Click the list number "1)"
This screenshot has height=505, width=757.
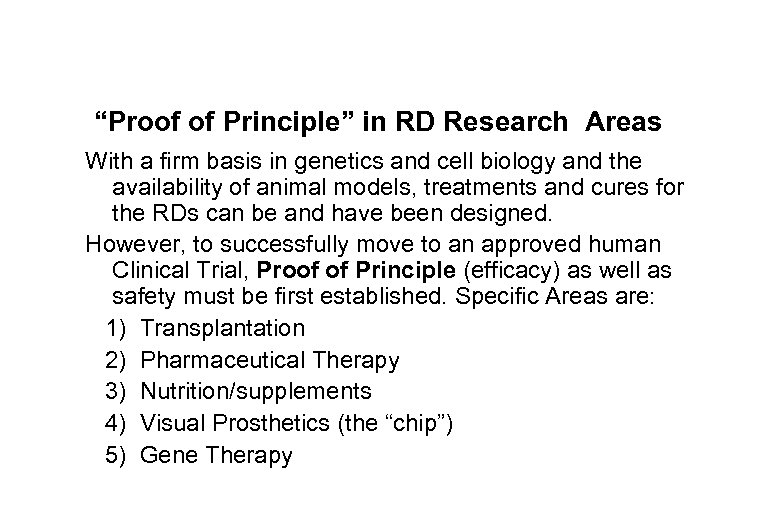pyautogui.click(x=117, y=328)
